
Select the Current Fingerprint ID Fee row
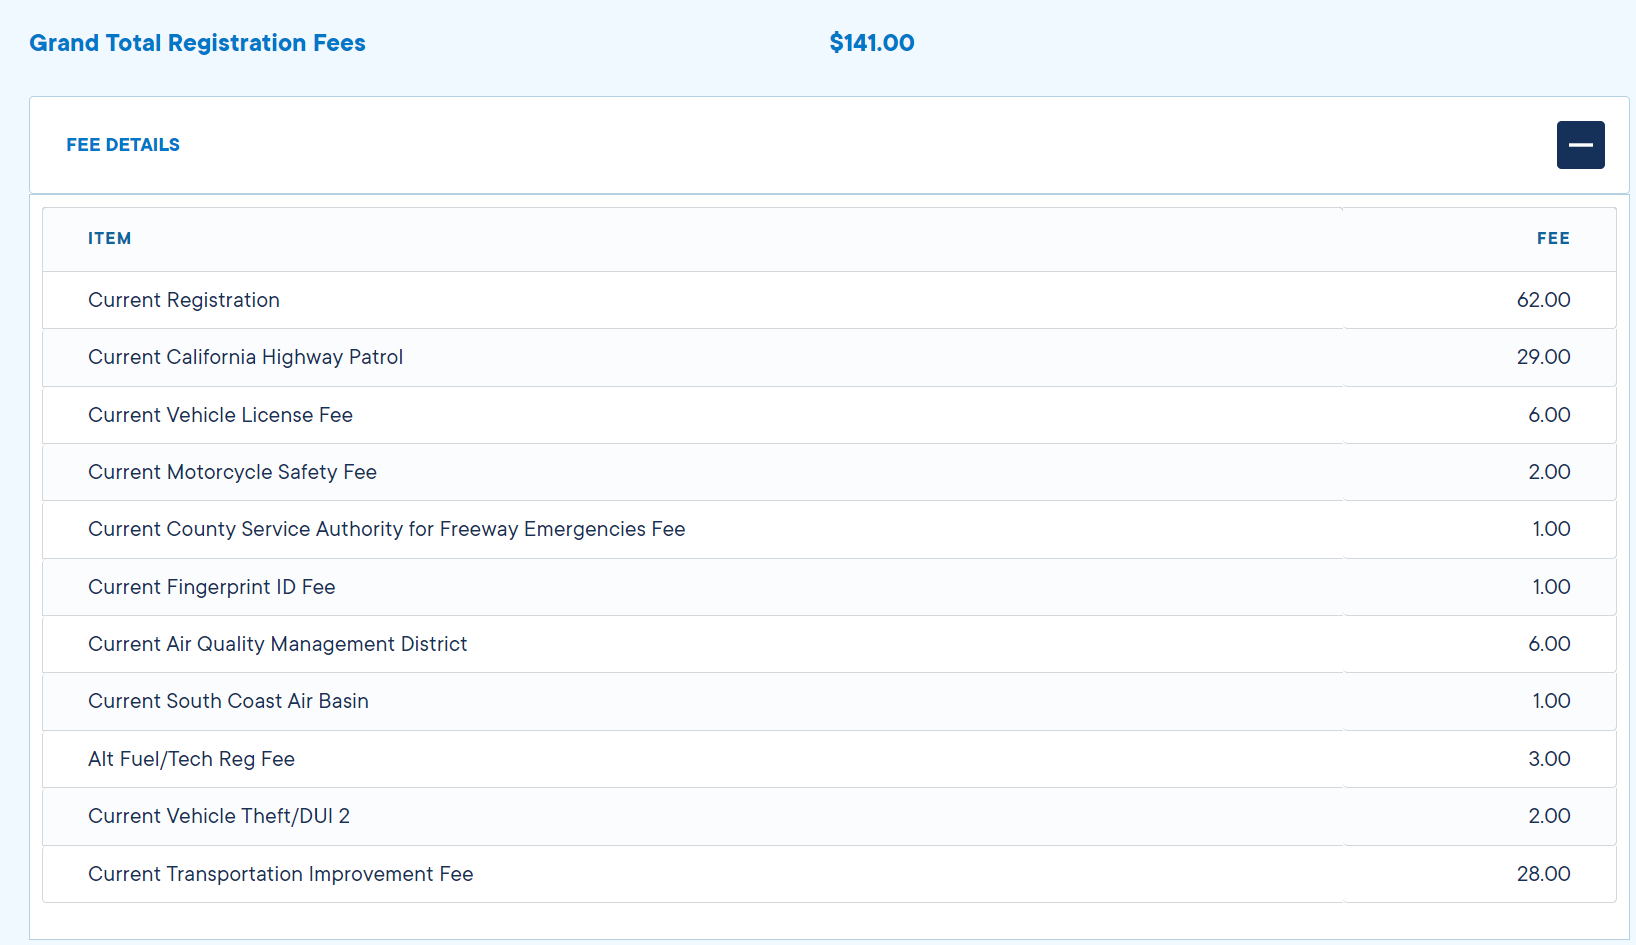tap(211, 587)
